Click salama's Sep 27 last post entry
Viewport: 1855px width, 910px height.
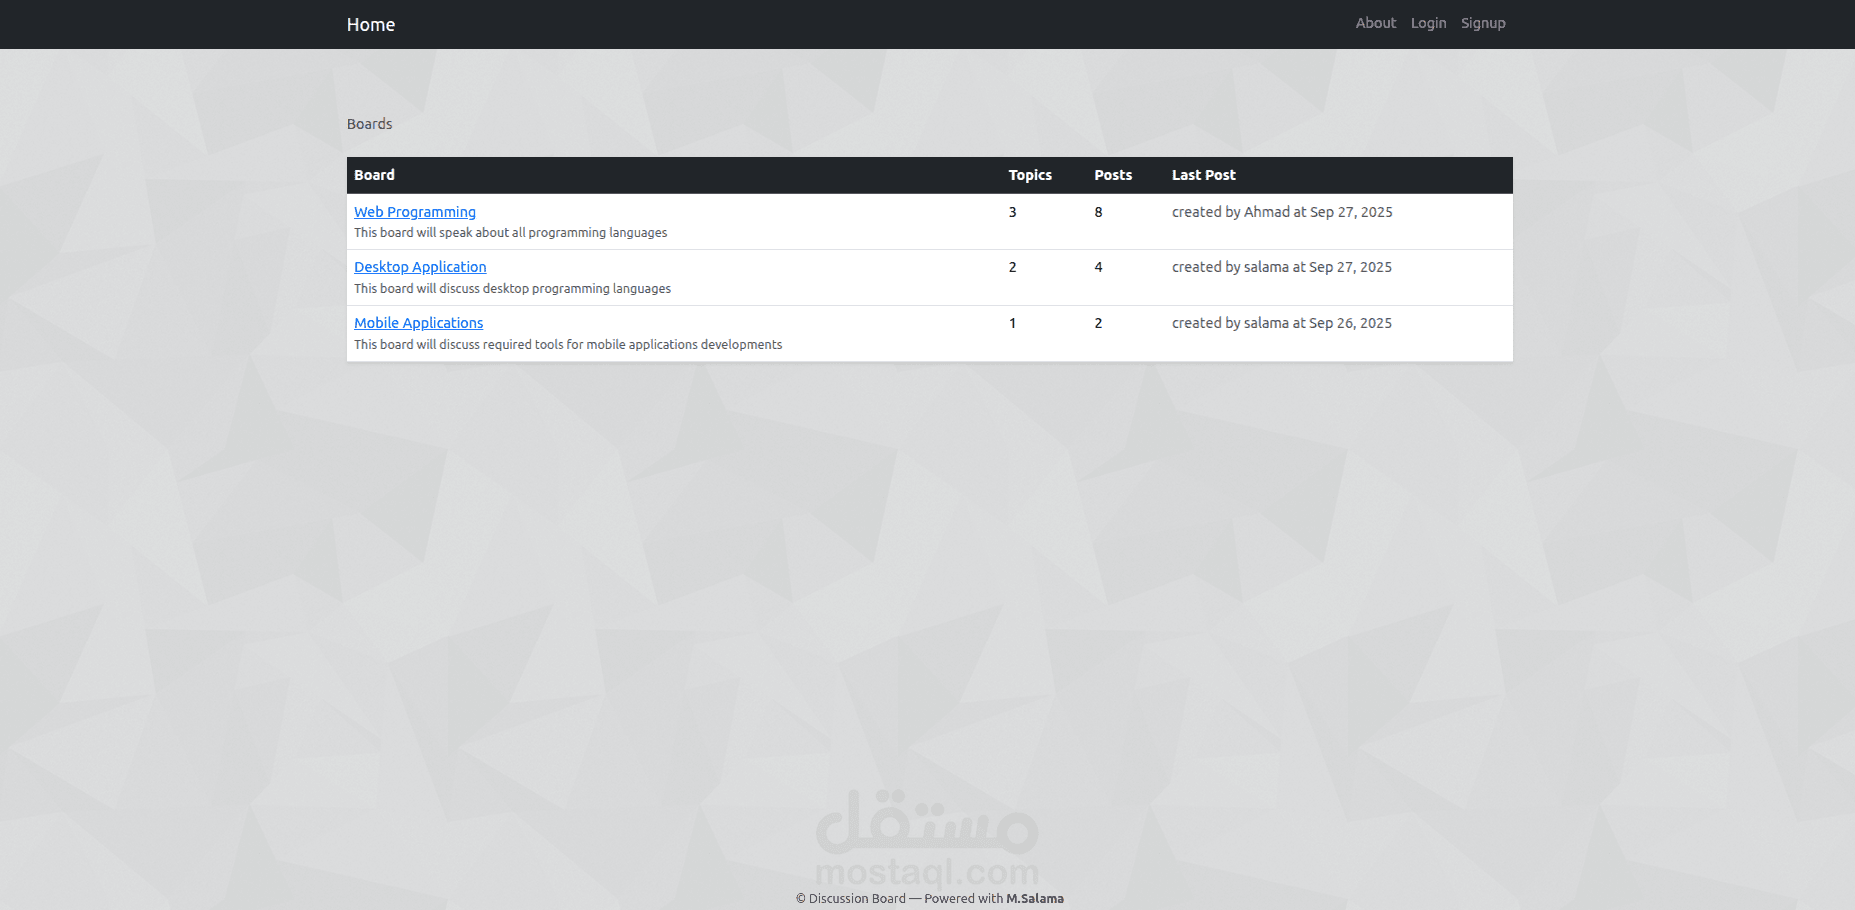(x=1282, y=267)
